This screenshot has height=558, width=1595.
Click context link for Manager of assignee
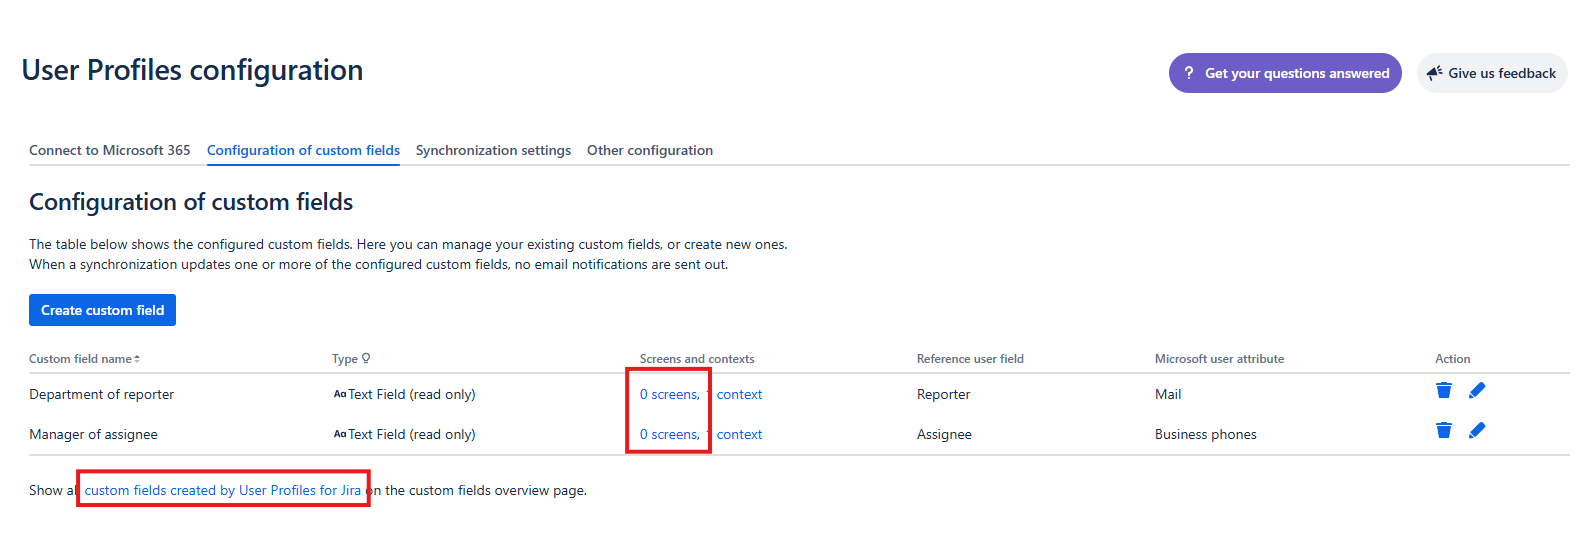pyautogui.click(x=739, y=435)
